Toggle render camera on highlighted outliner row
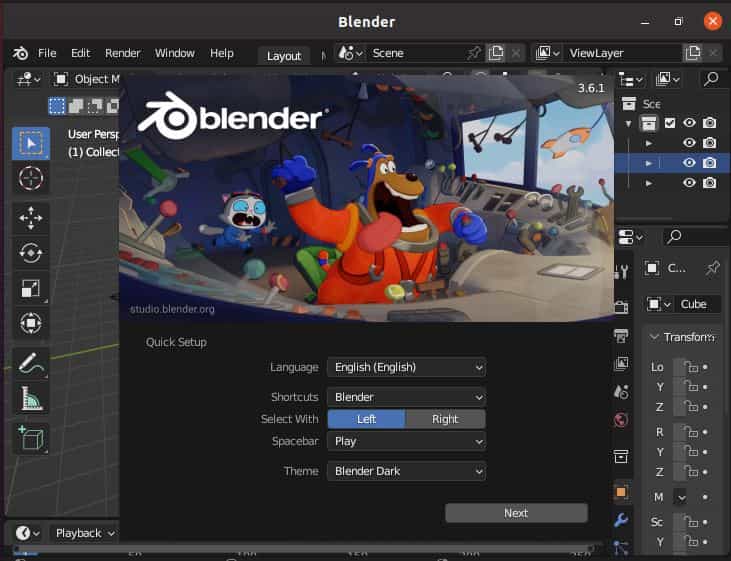The height and width of the screenshot is (561, 731). 710,163
